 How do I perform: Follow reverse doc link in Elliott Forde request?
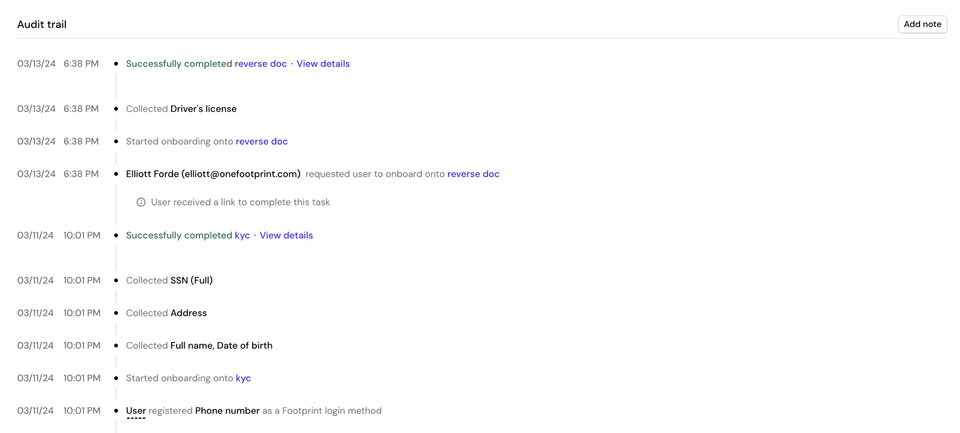473,174
